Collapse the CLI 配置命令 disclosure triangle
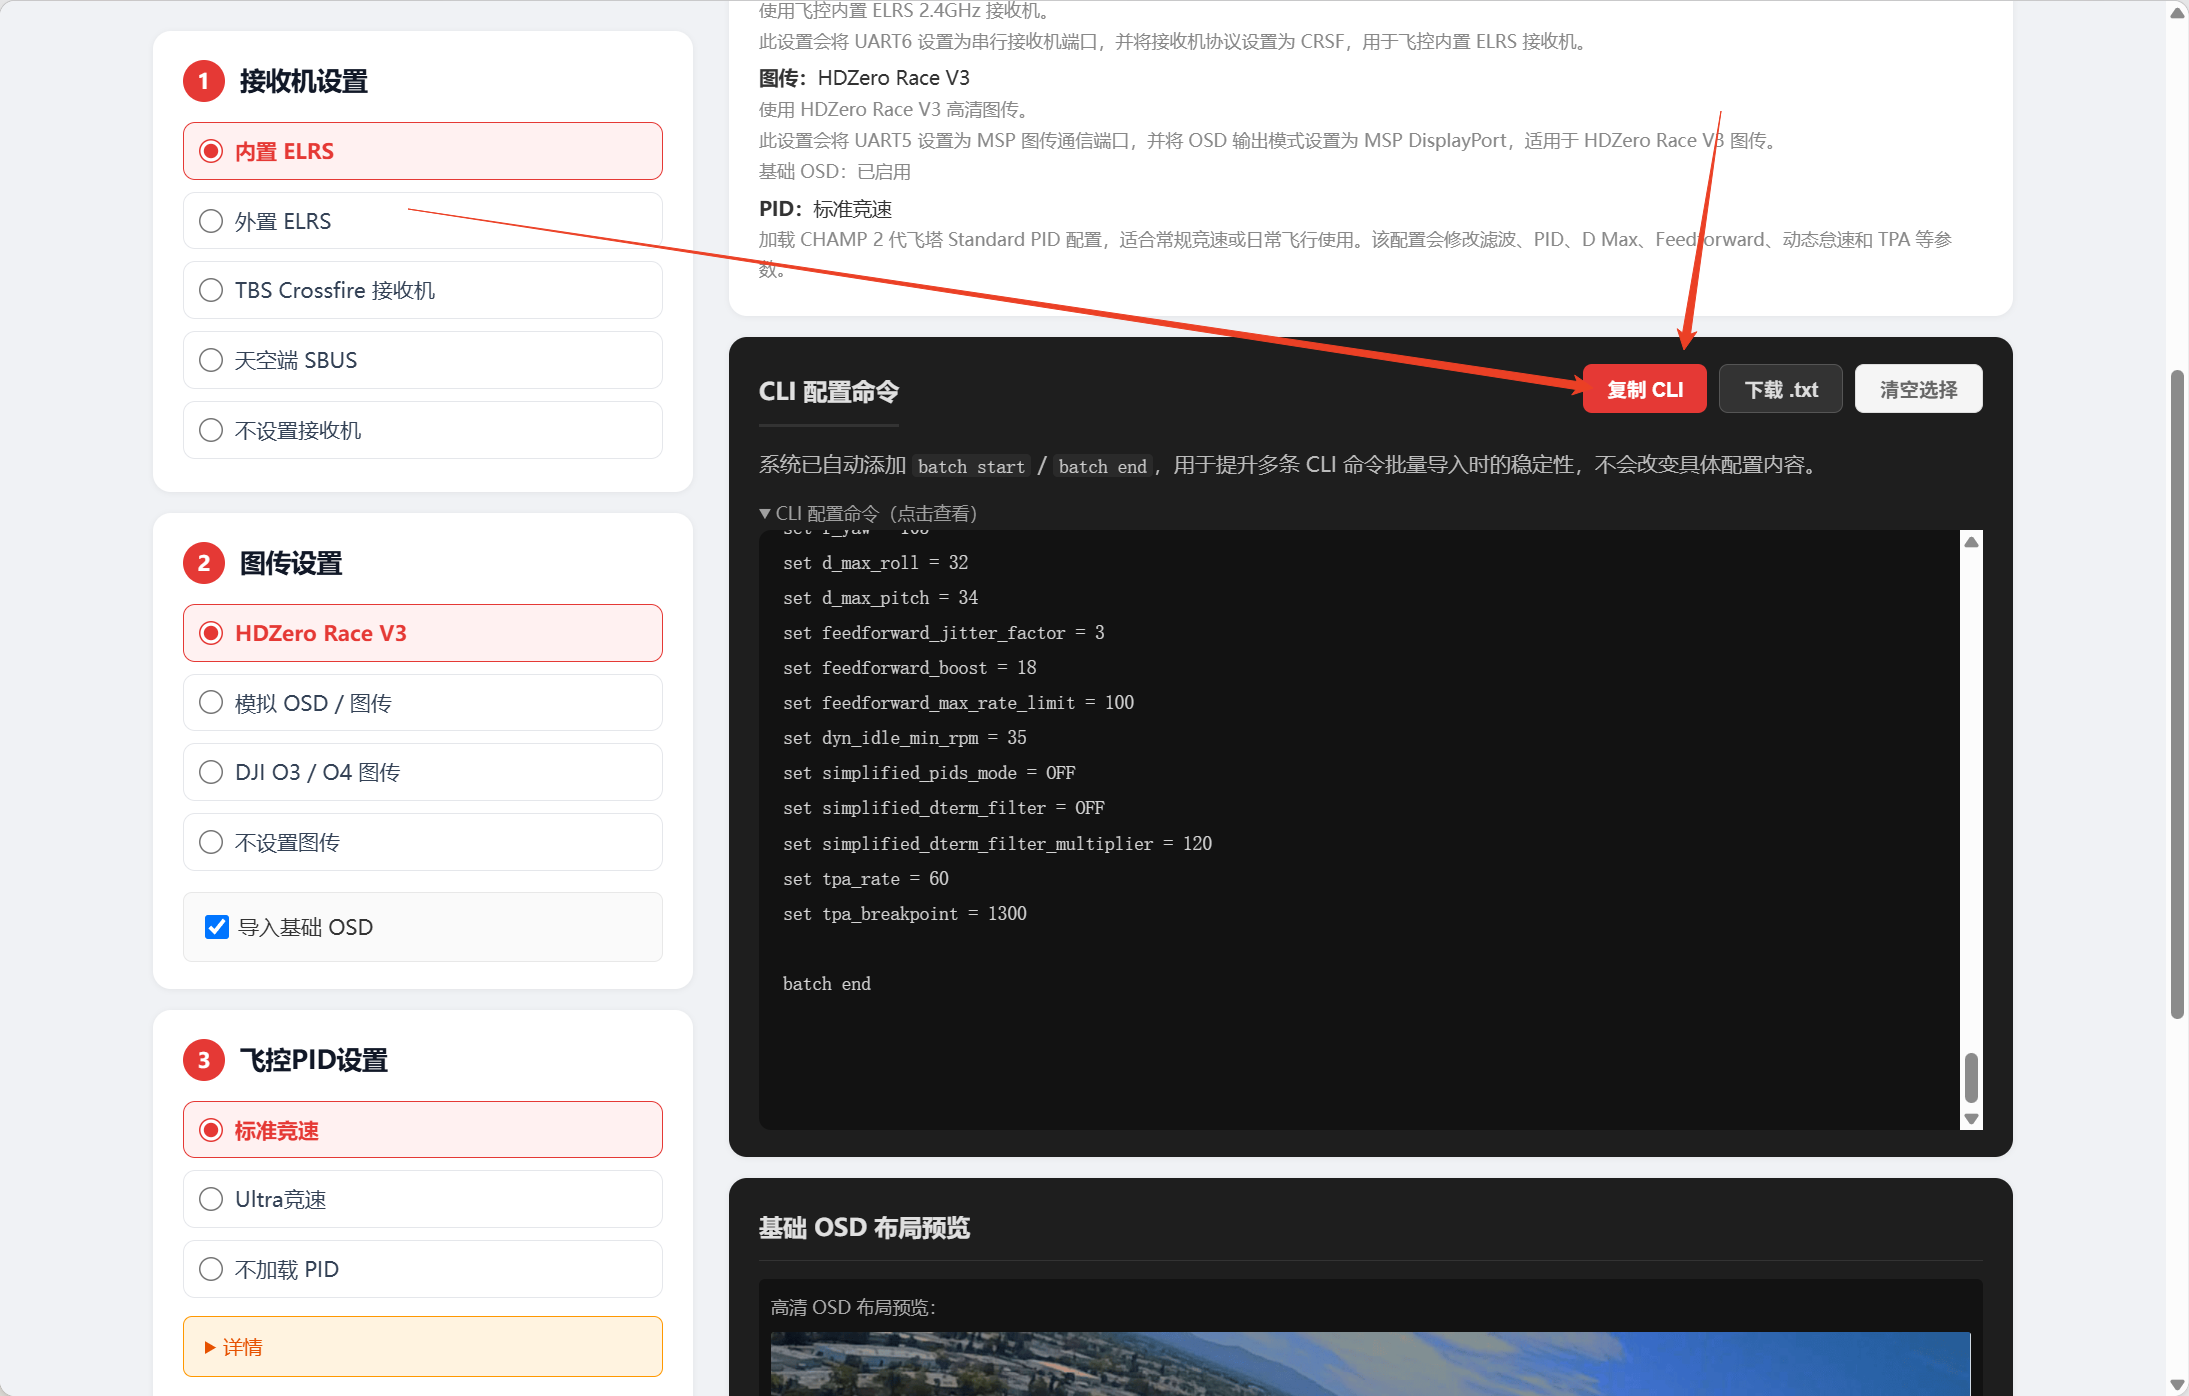The image size is (2189, 1396). coord(765,513)
